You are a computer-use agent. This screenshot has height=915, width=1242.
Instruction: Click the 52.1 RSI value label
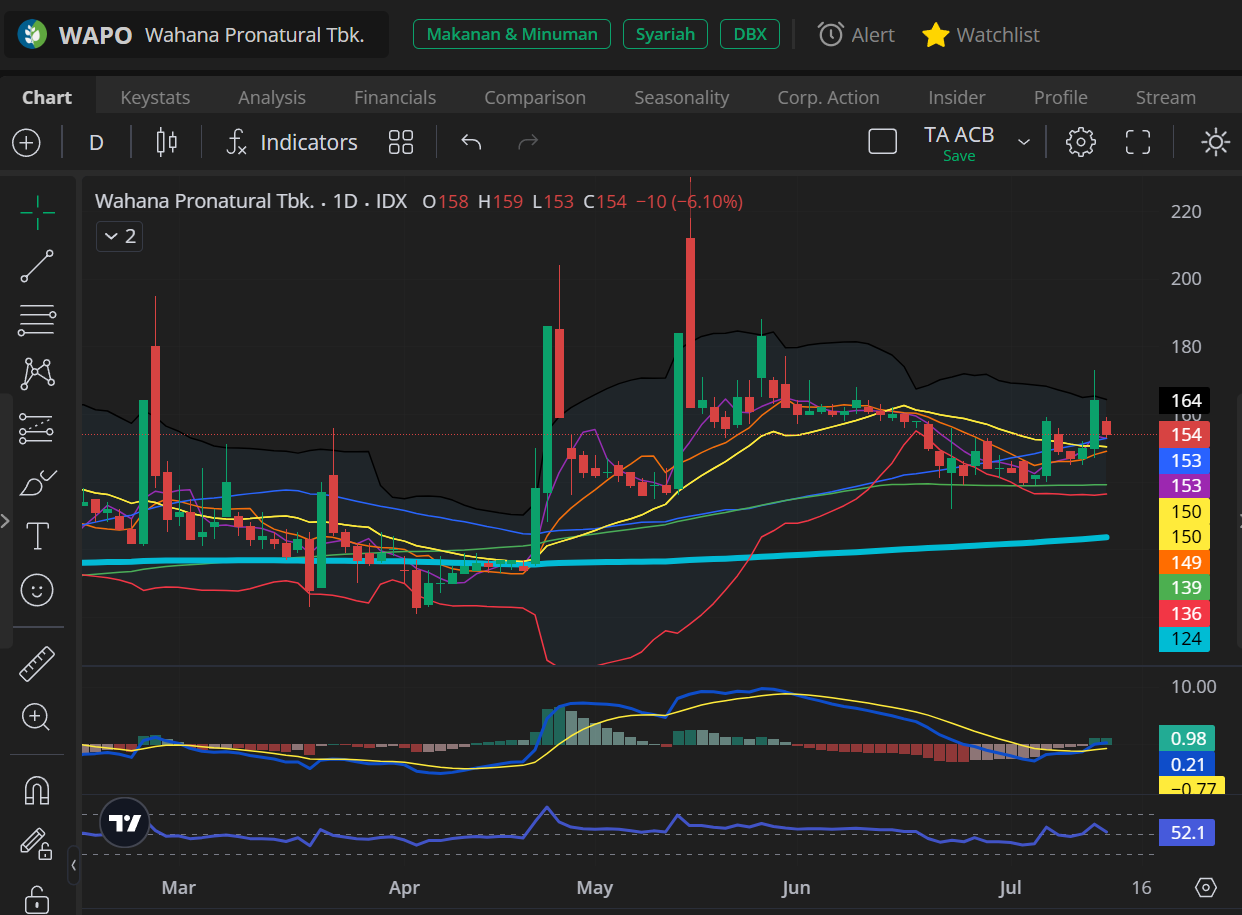click(1186, 832)
